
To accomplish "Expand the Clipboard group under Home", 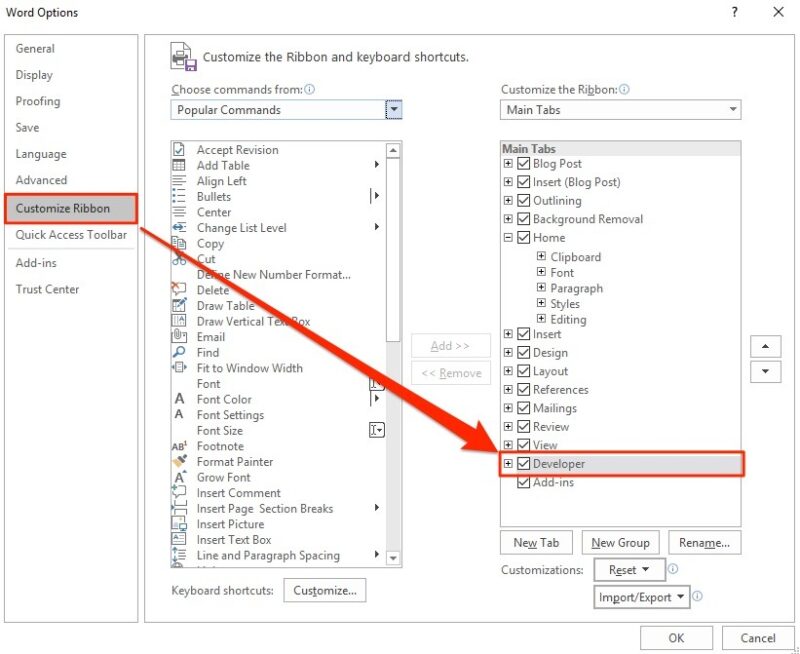I will [541, 257].
